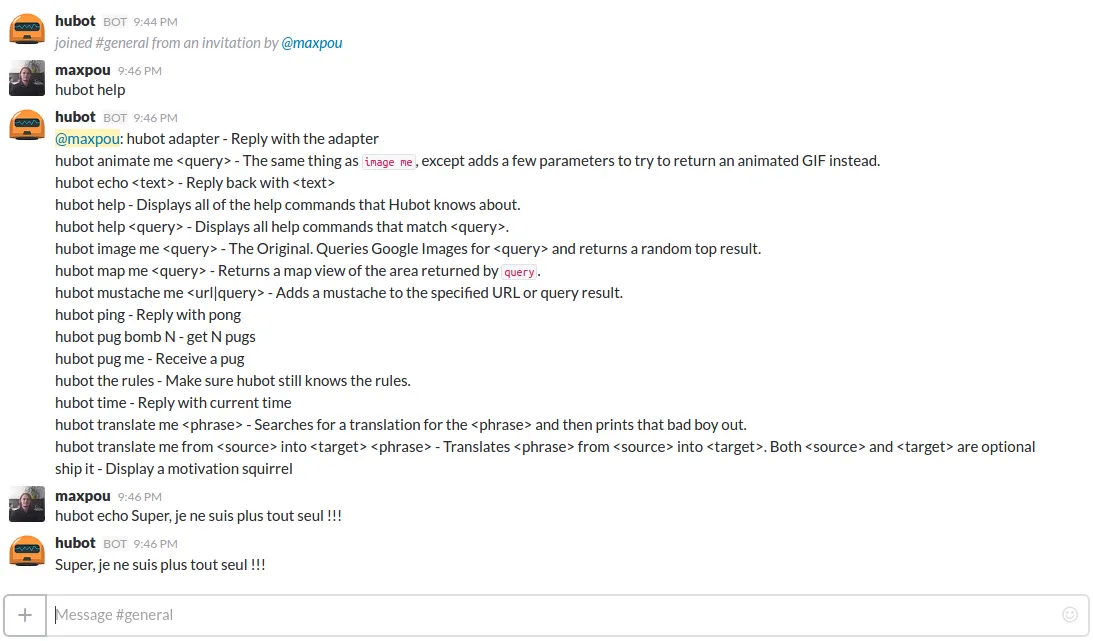Focus the 'Message #general' input field
The image size is (1093, 641).
[x=554, y=615]
